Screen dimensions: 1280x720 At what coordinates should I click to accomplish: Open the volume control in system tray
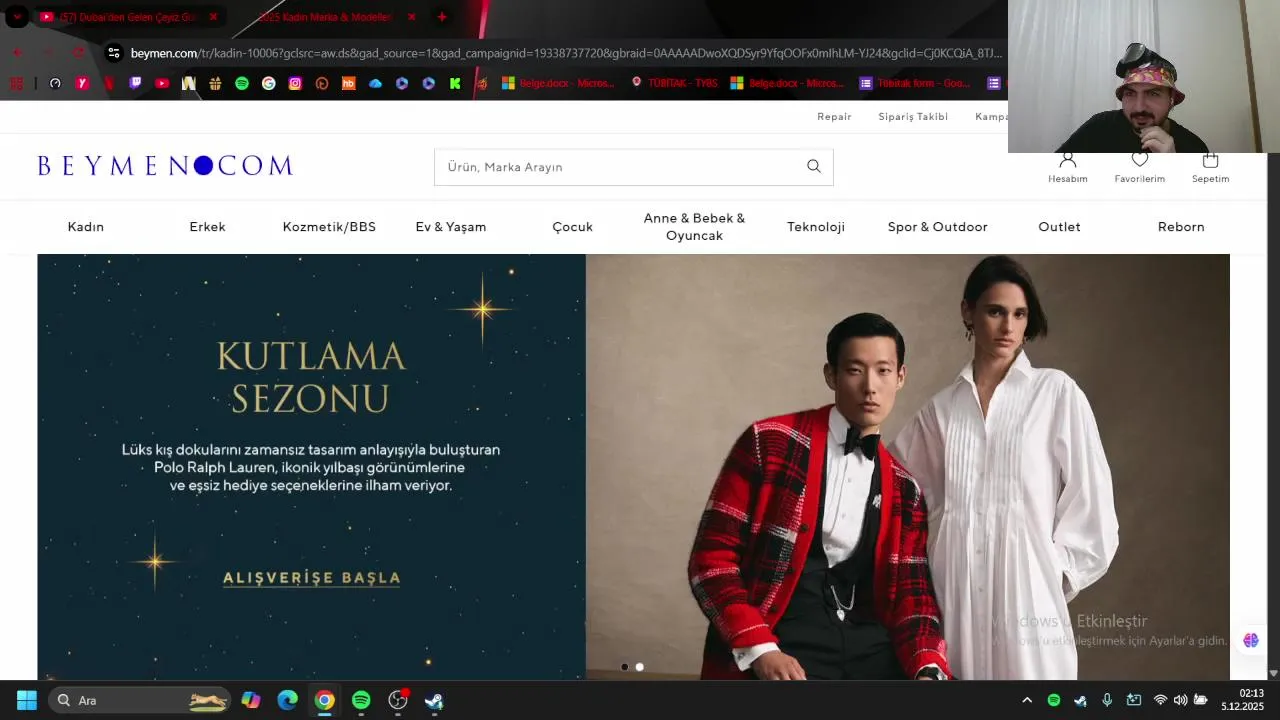point(1180,700)
